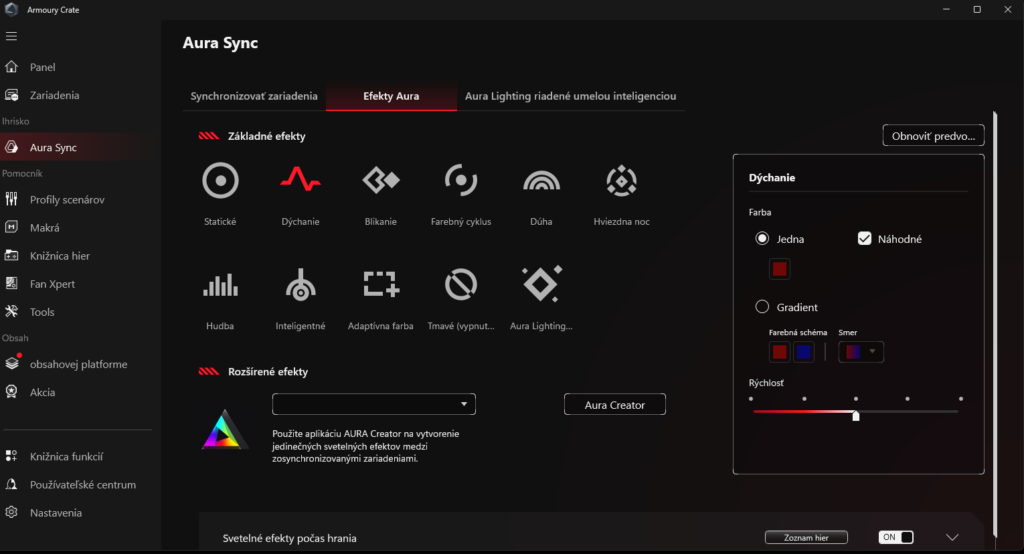Screen dimensions: 1024x554
Task: Uncheck the Náhodné random checkbox
Action: (864, 238)
